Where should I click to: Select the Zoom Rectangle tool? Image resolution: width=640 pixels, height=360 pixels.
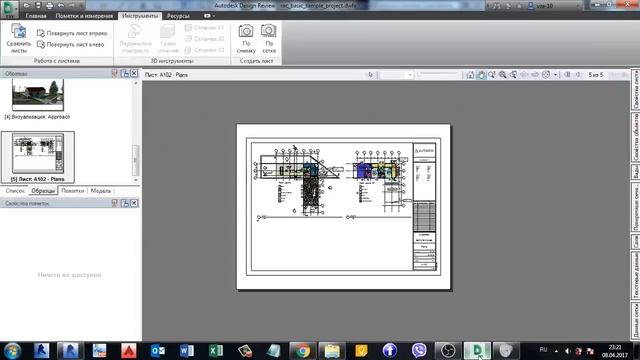coord(502,75)
